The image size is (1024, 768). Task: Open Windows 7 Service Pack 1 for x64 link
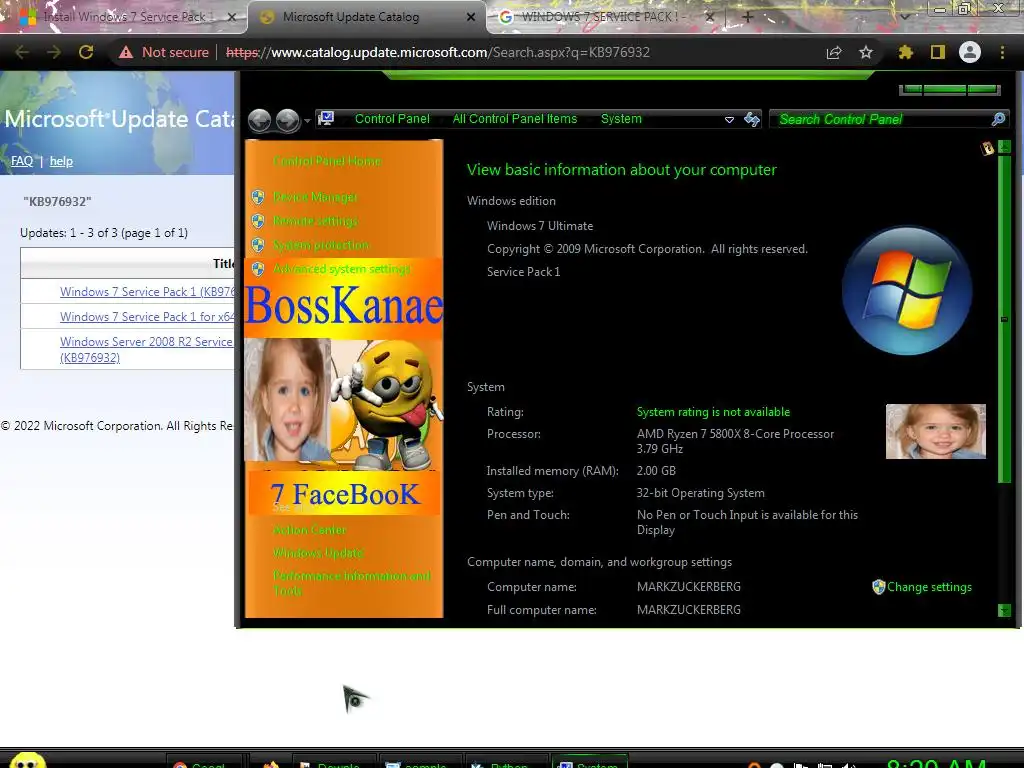147,317
